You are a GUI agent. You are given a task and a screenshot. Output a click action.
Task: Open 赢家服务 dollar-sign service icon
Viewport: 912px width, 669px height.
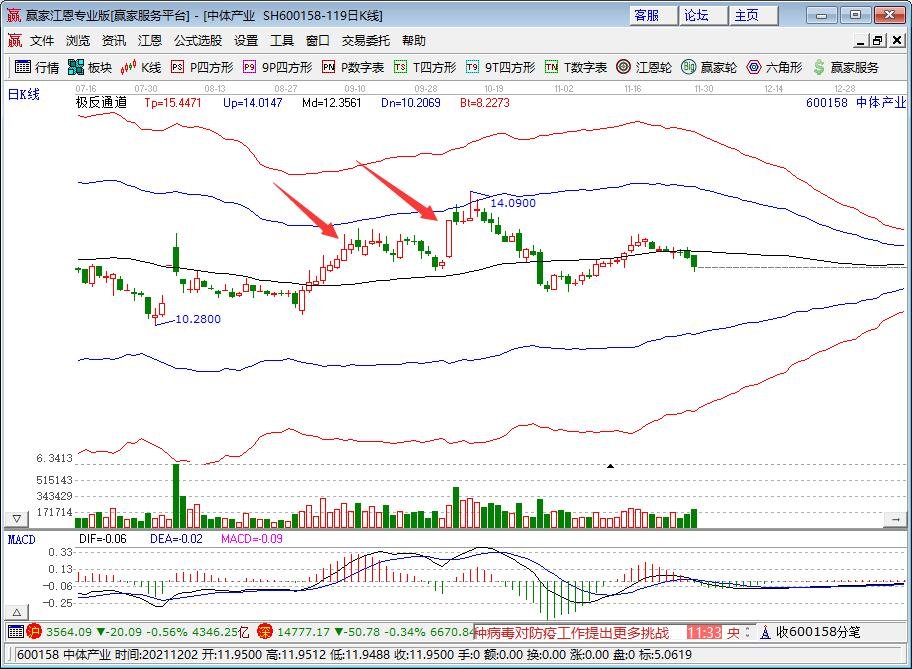click(819, 67)
